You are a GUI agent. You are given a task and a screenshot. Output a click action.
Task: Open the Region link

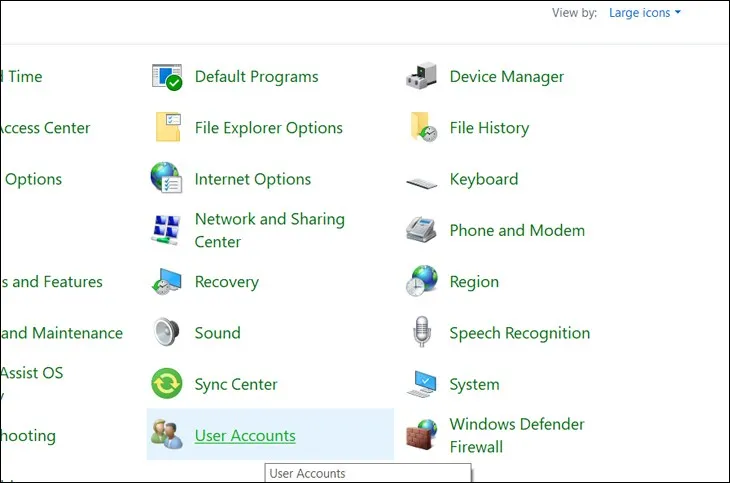pos(474,282)
